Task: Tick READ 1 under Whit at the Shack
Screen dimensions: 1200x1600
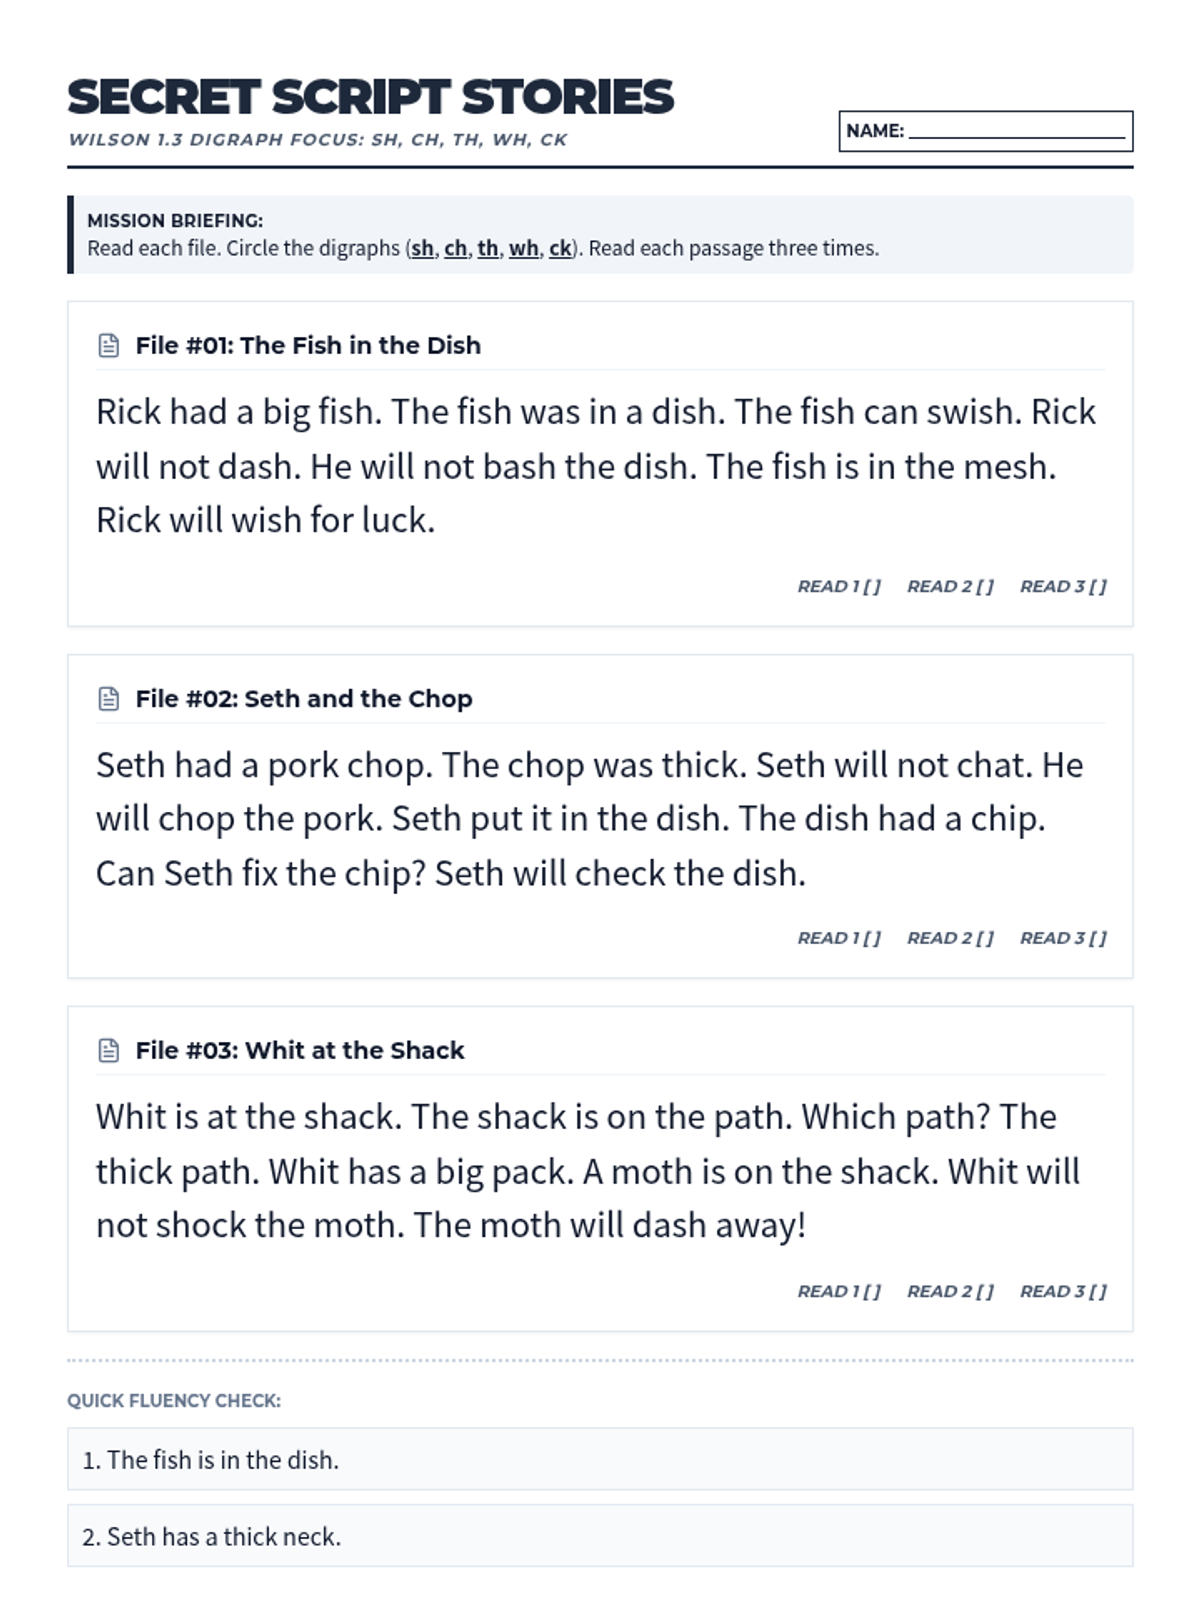Action: click(839, 1291)
